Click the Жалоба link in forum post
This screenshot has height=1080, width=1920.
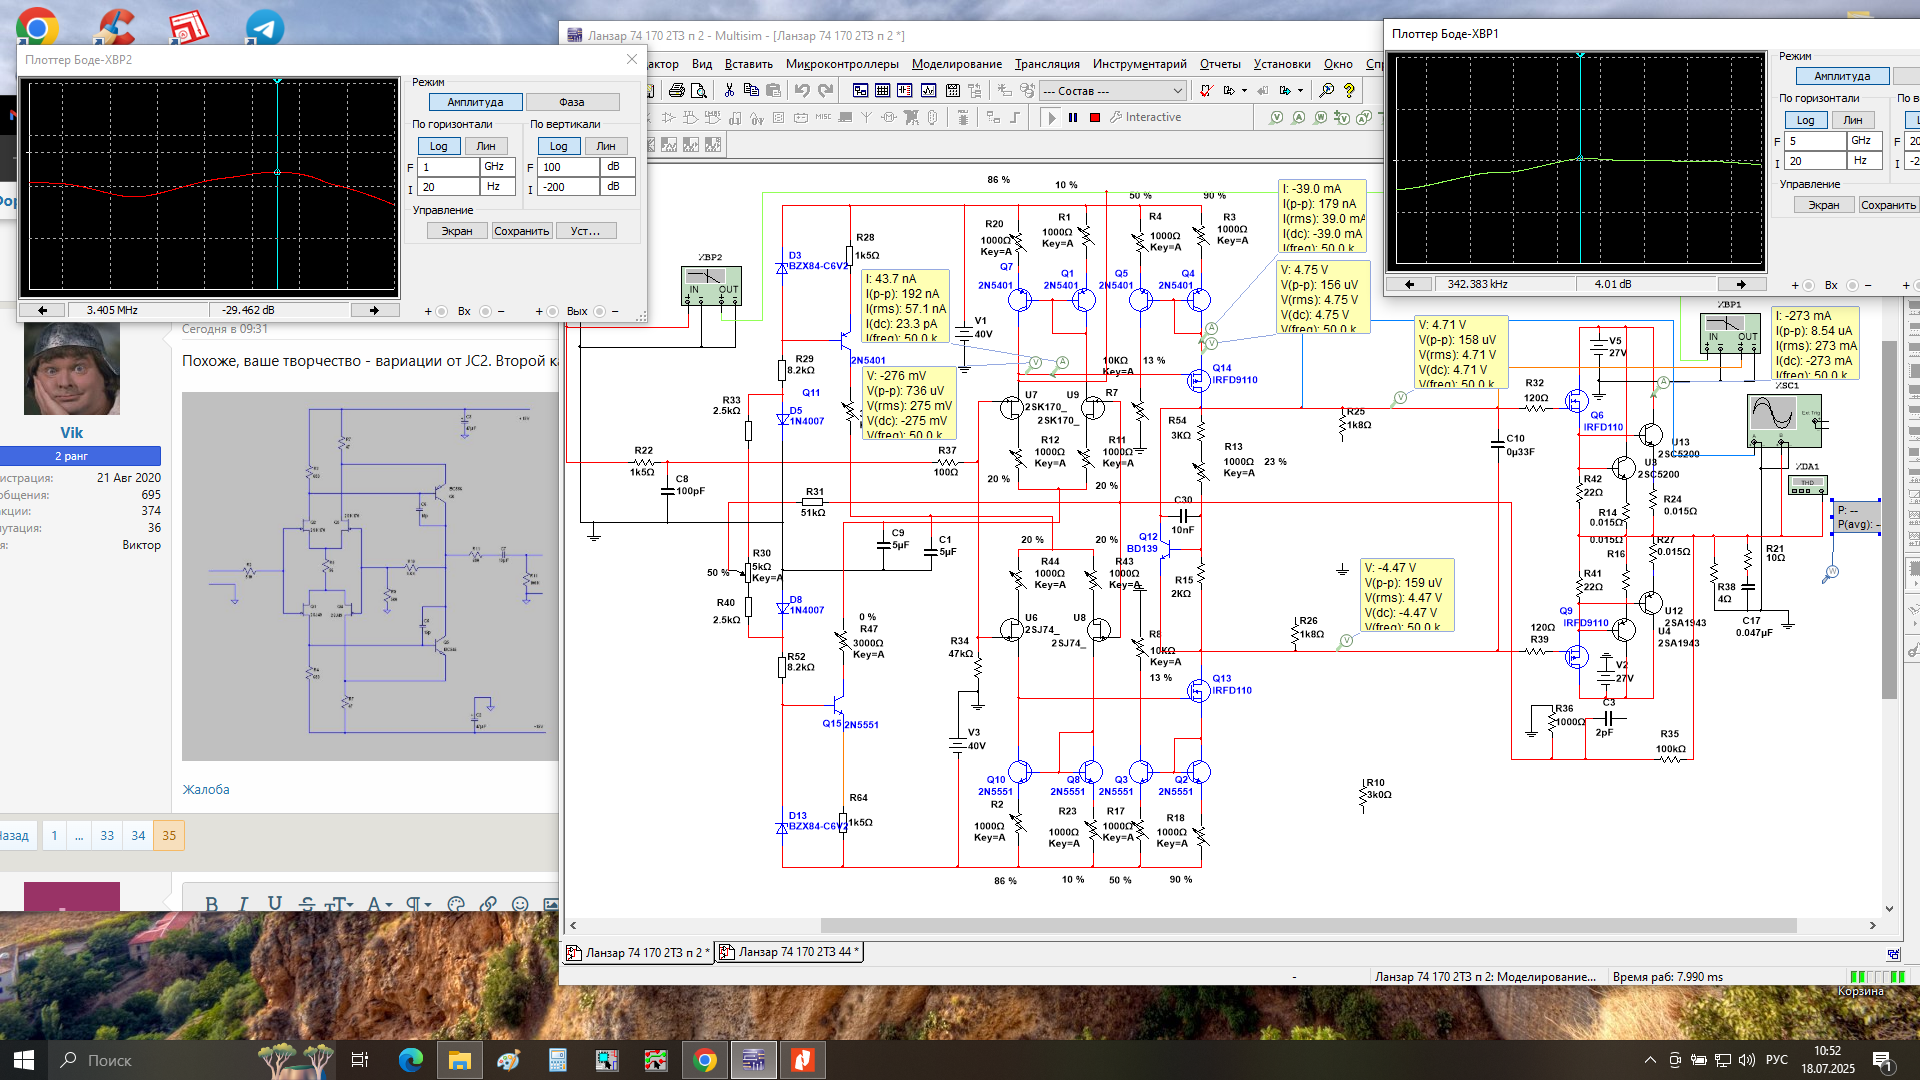[x=206, y=789]
